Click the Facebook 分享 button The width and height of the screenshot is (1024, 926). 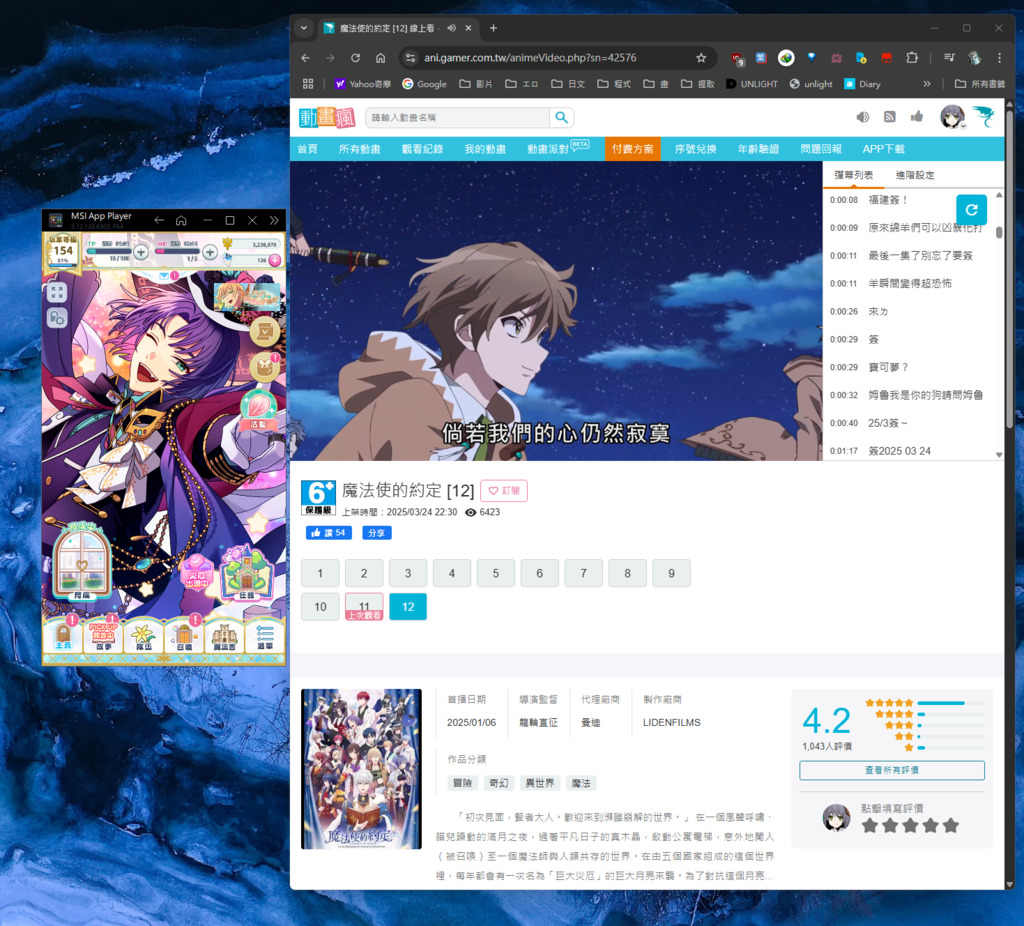[x=377, y=533]
